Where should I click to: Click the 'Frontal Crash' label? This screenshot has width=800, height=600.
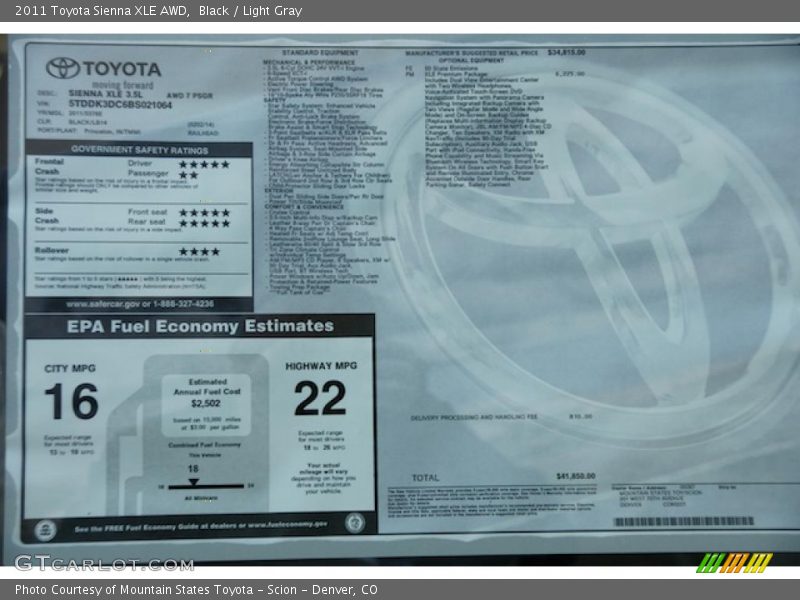(49, 166)
